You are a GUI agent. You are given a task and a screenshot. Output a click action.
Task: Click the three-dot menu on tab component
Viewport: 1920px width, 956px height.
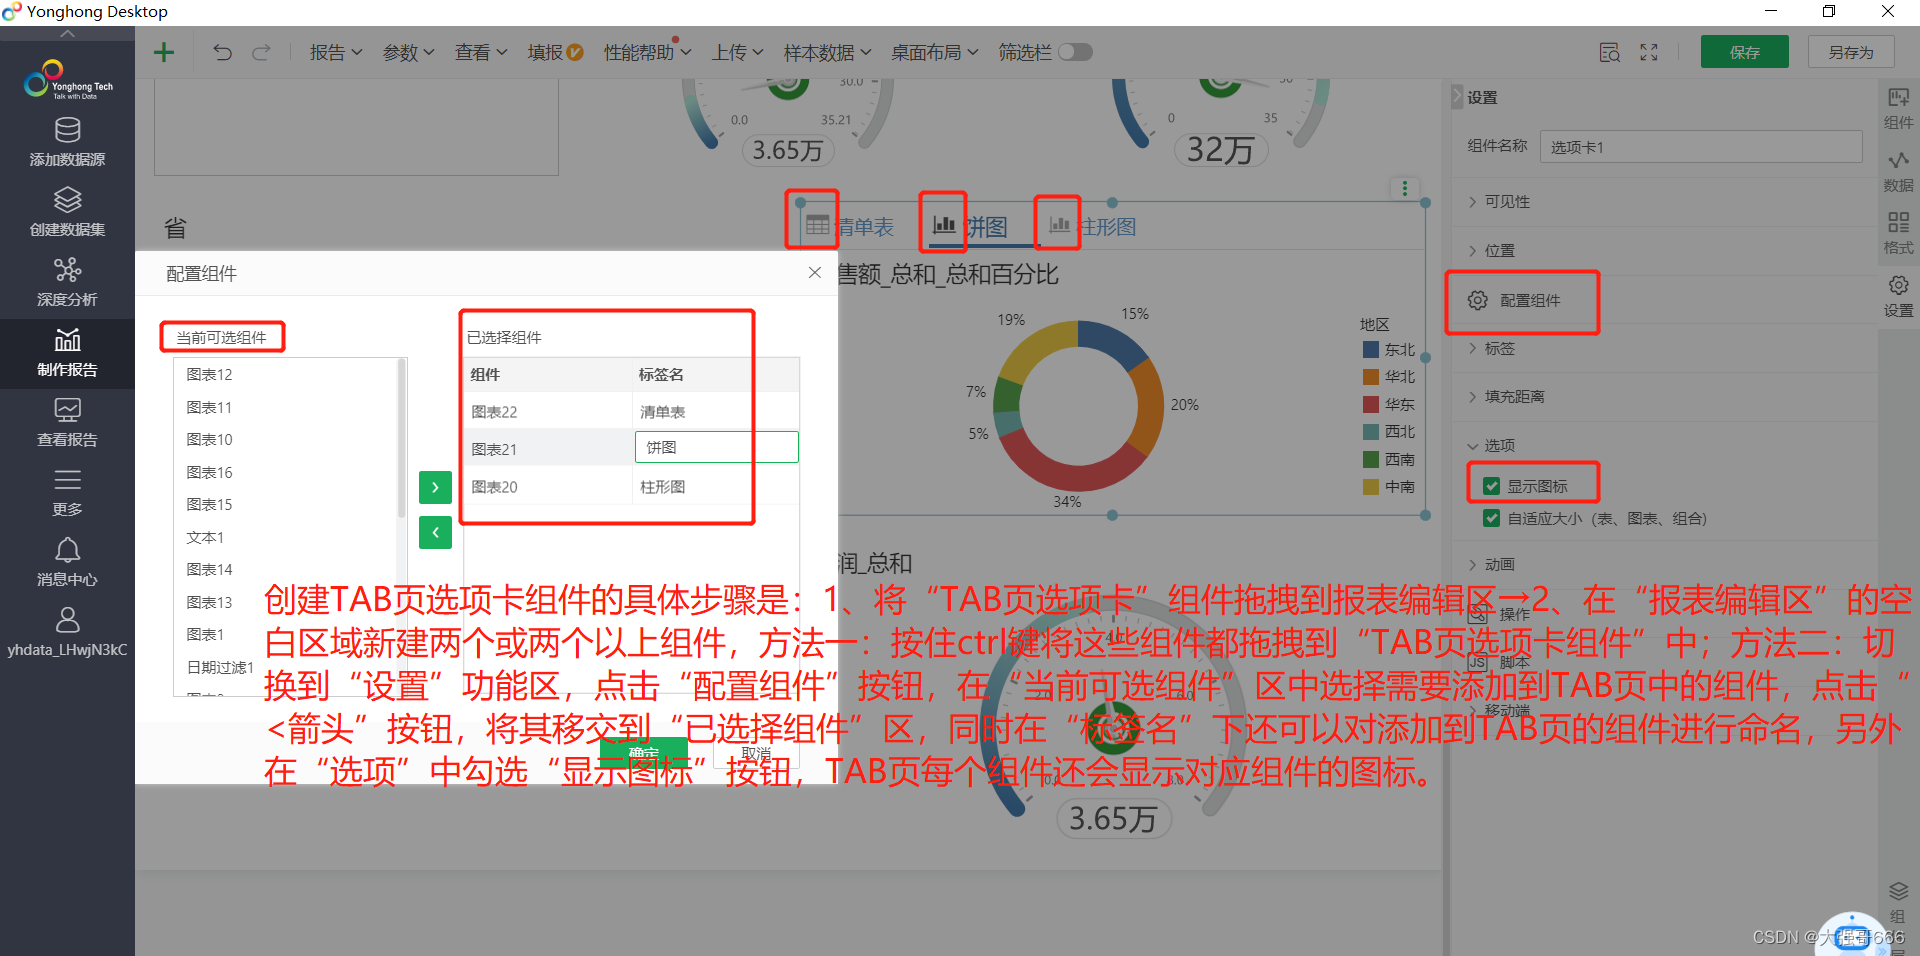1405,188
